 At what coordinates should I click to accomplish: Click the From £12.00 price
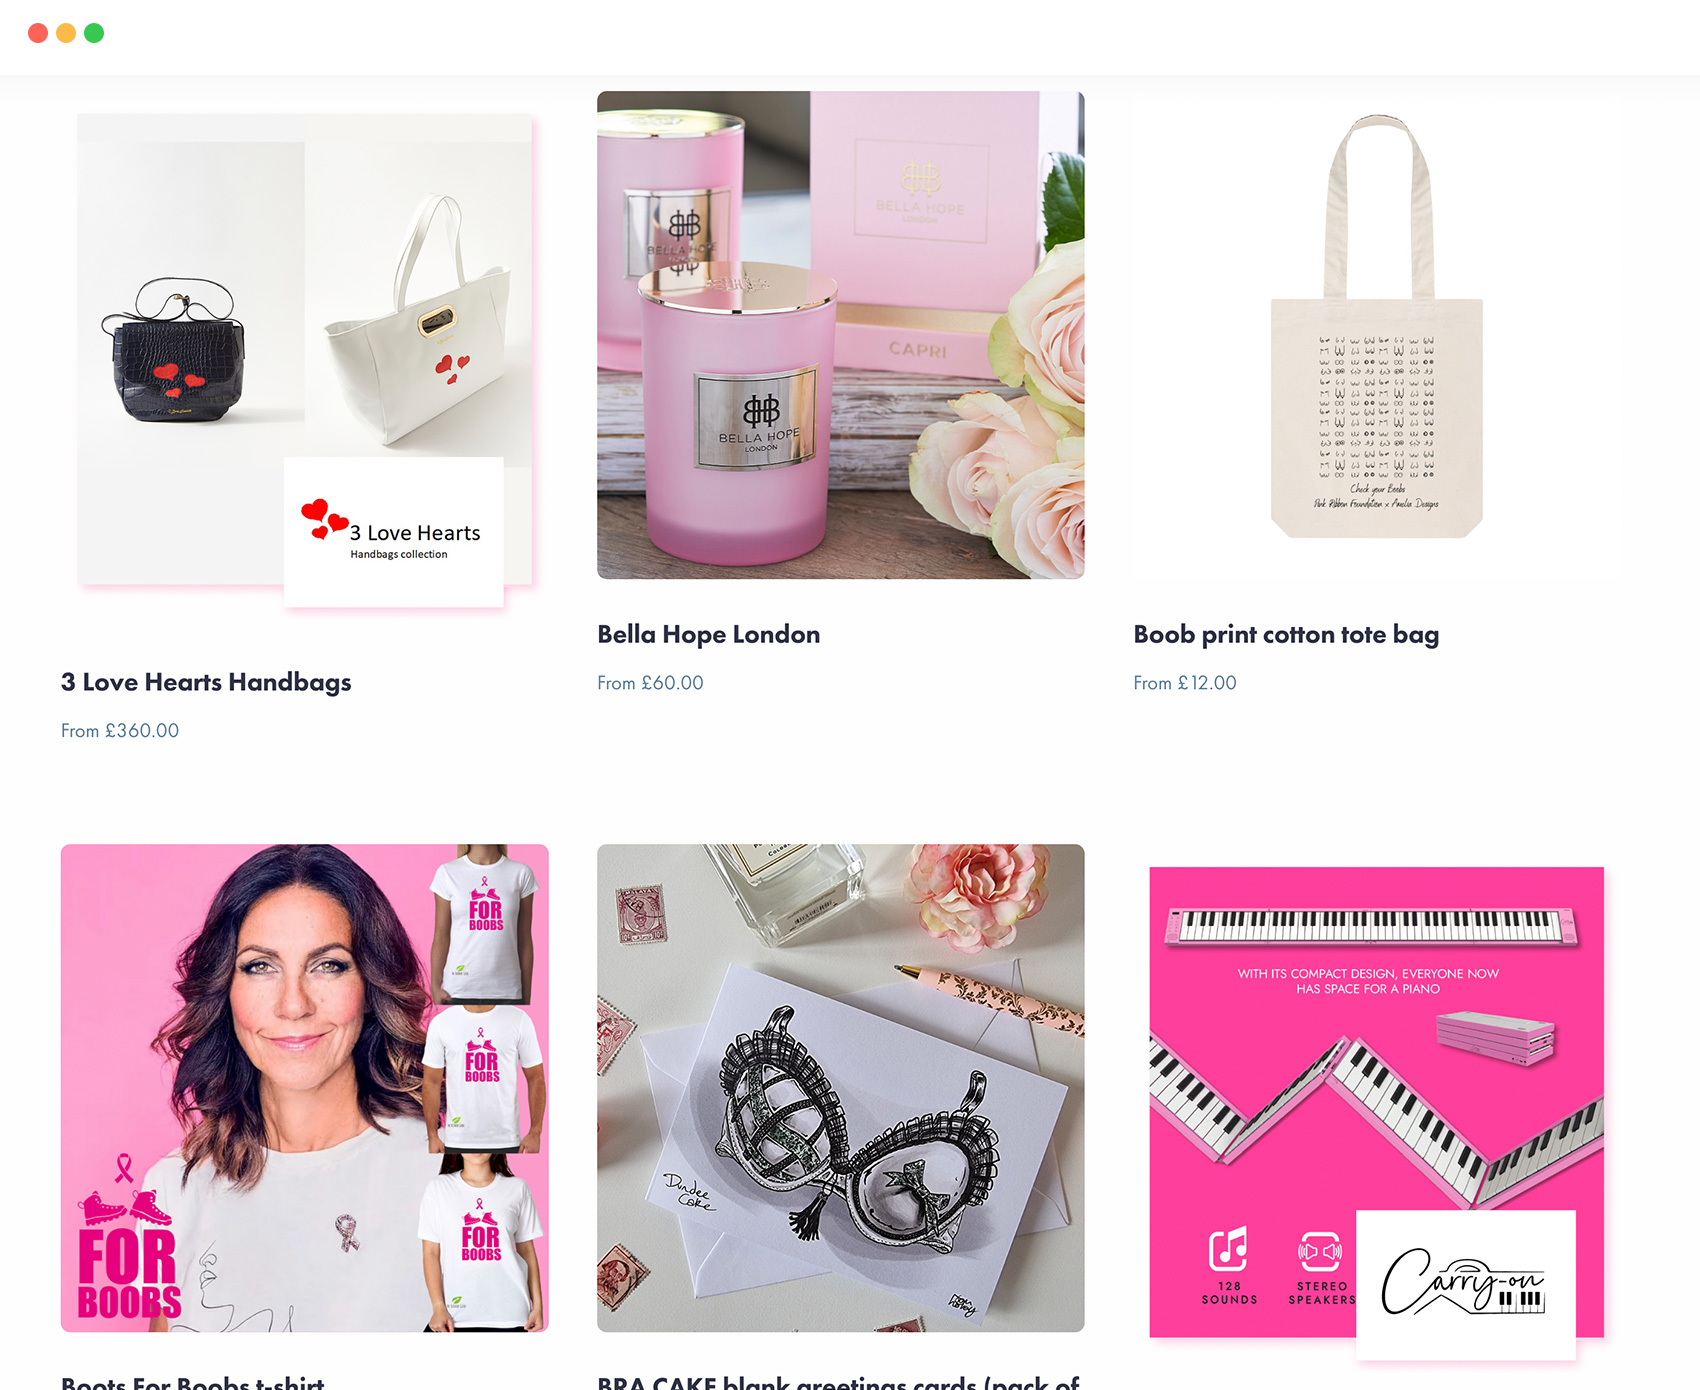pos(1185,683)
